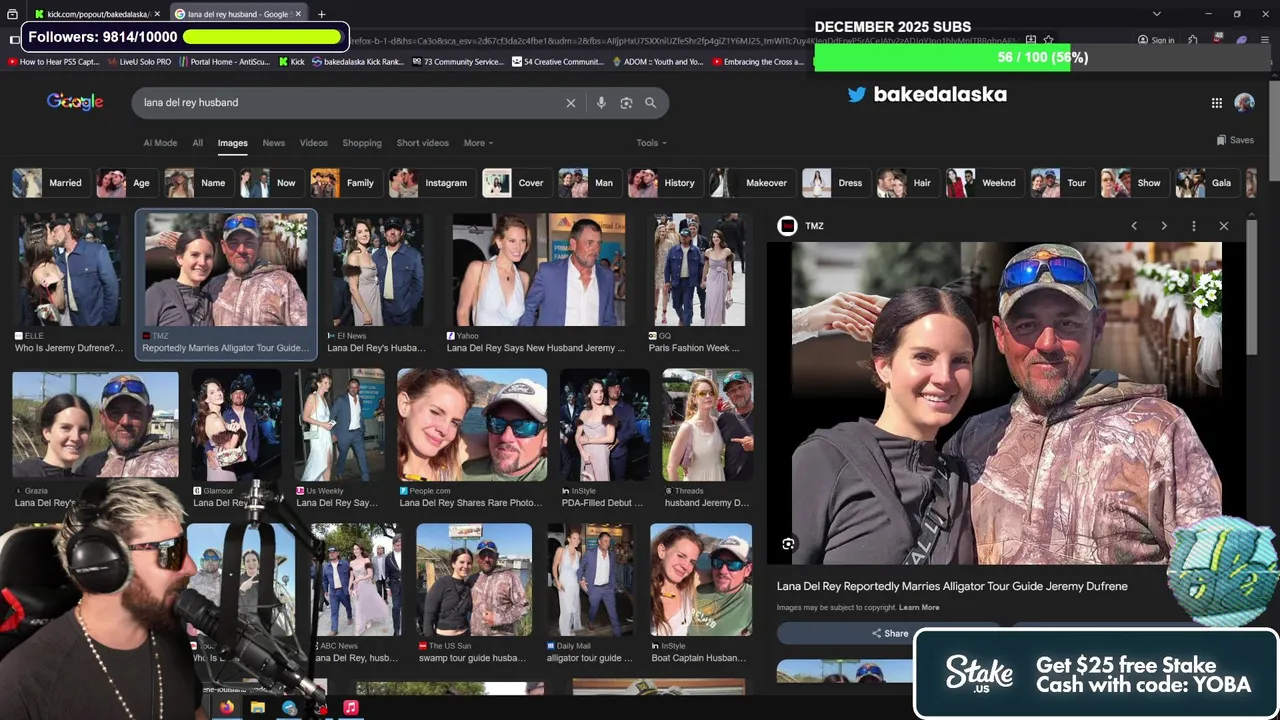Open the blue browser icon in the taskbar
1280x720 pixels.
point(289,707)
